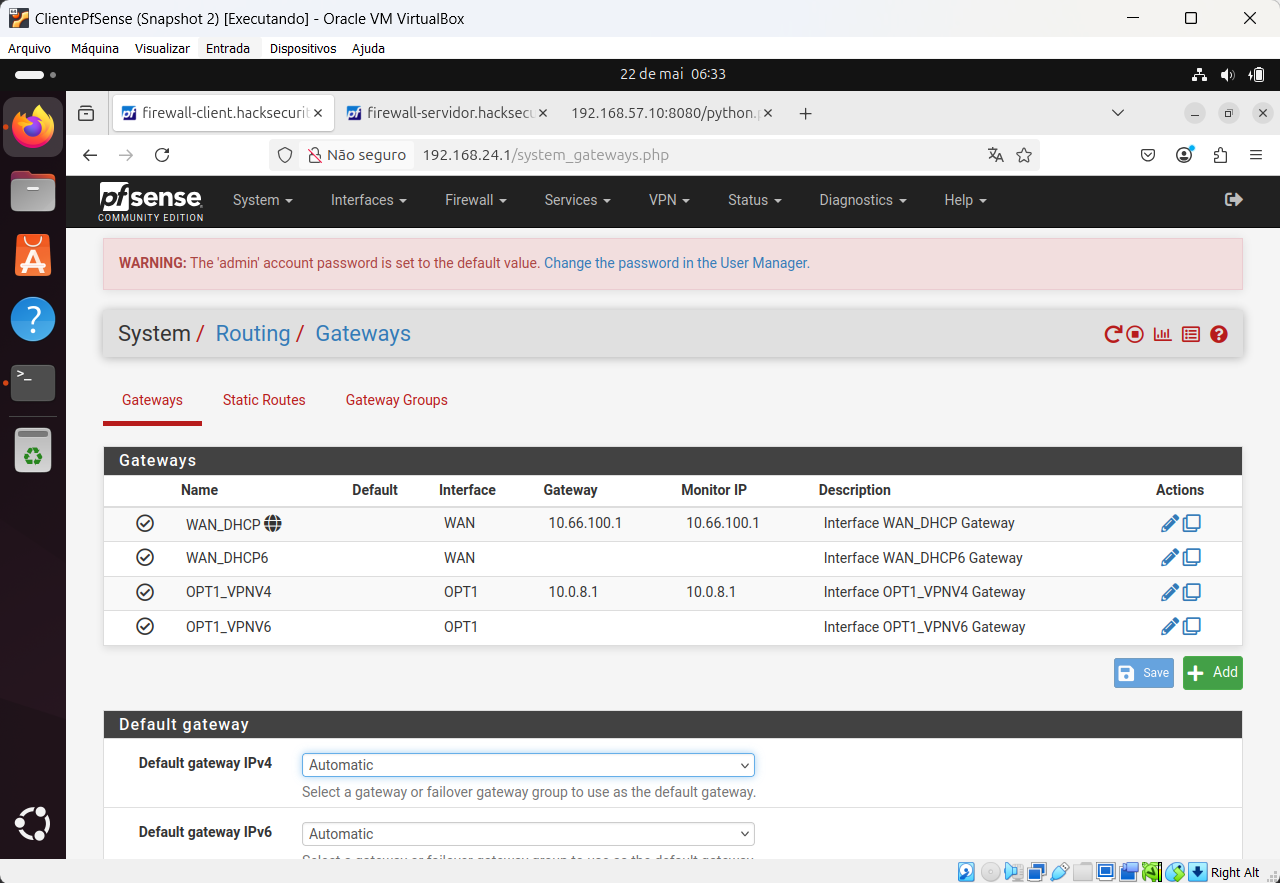The image size is (1280, 883).
Task: Open the Diagnostics menu
Action: (863, 200)
